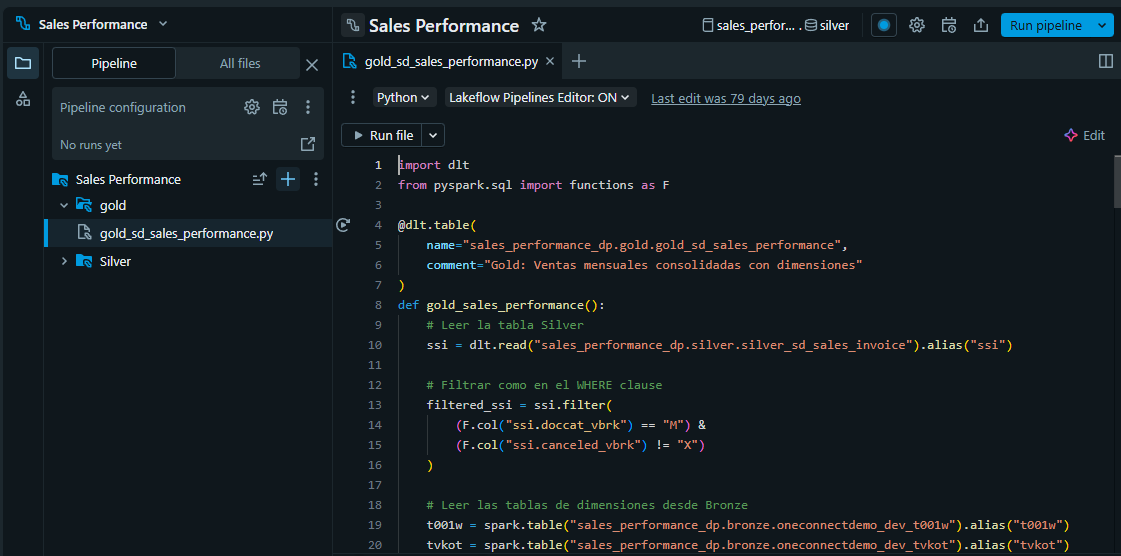Collapse the gold folder in the tree
The image size is (1121, 556).
pyautogui.click(x=64, y=205)
